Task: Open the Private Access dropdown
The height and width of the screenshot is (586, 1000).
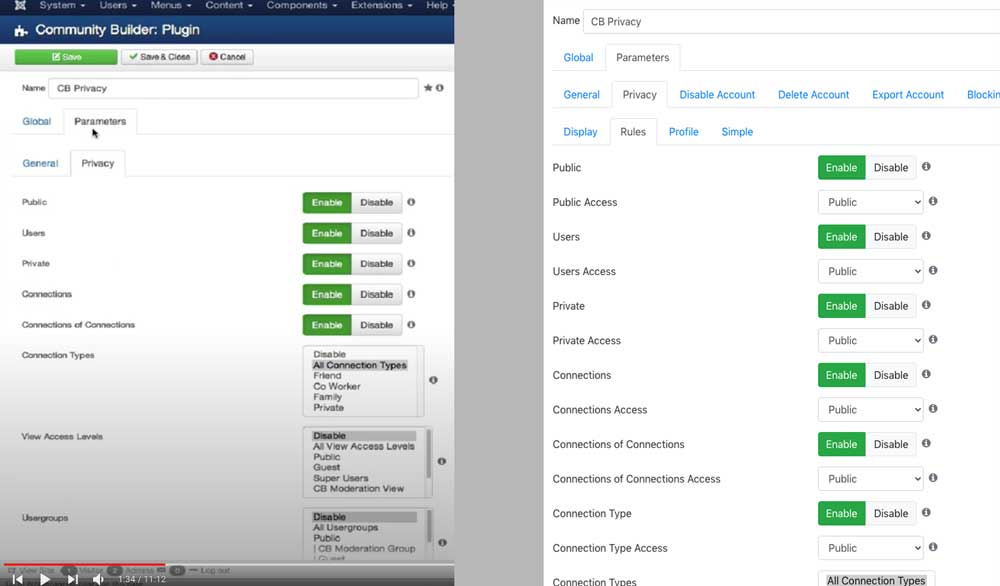Action: tap(871, 341)
